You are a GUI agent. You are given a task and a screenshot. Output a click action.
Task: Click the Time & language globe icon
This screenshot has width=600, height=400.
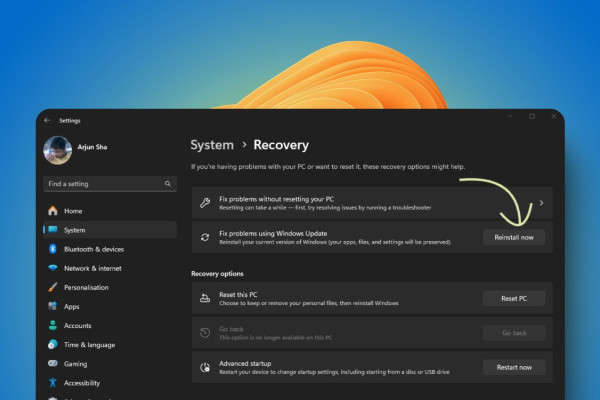click(x=53, y=344)
